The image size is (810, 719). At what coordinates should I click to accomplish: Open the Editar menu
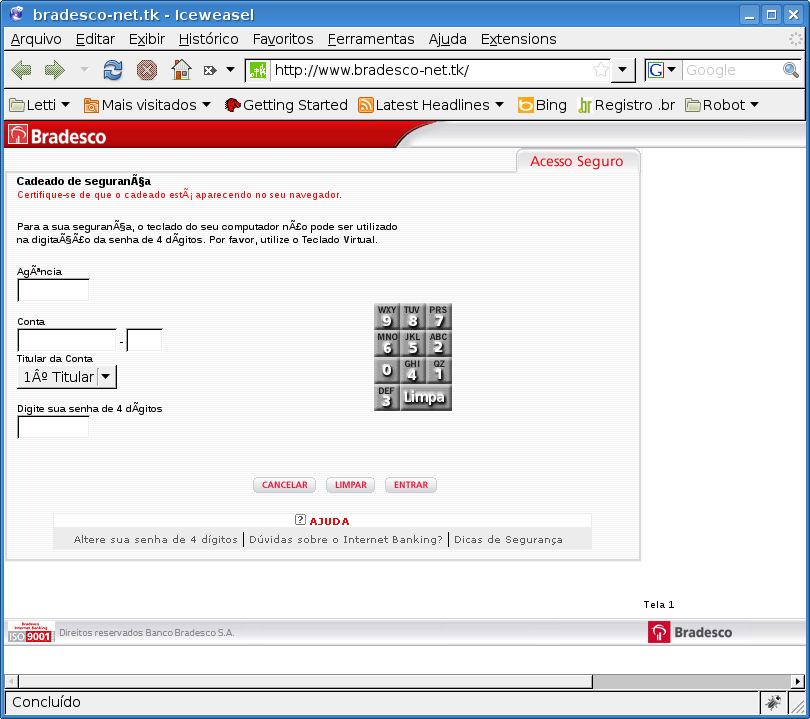tap(95, 39)
